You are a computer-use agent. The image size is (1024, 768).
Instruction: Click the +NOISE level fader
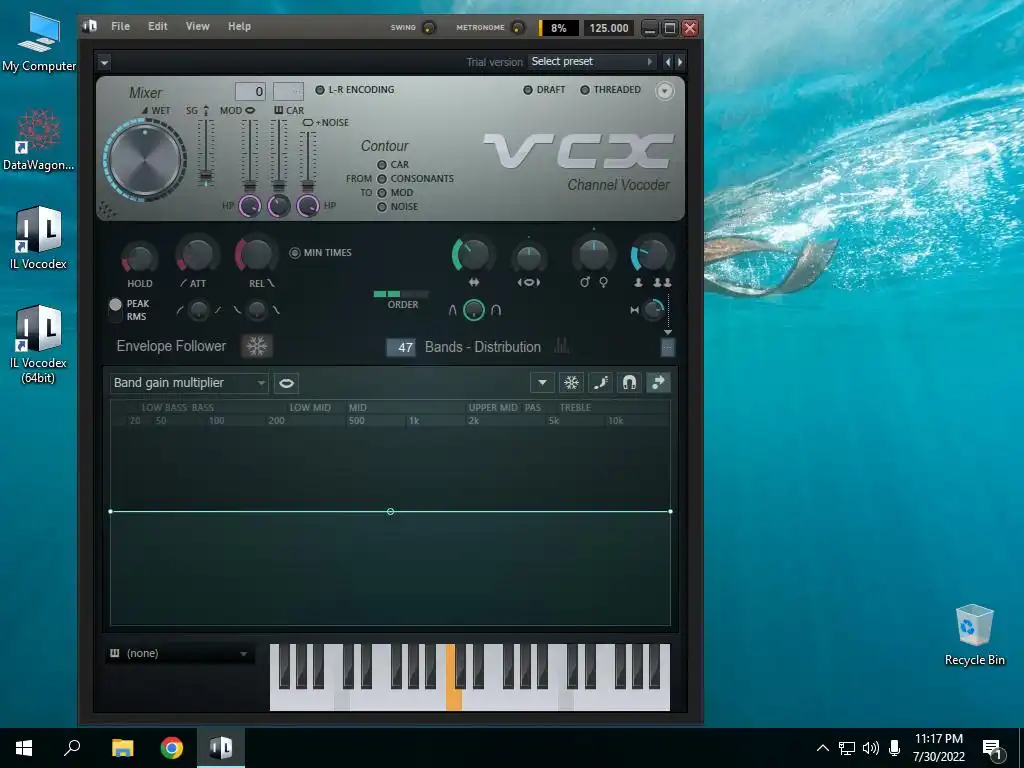(x=308, y=162)
